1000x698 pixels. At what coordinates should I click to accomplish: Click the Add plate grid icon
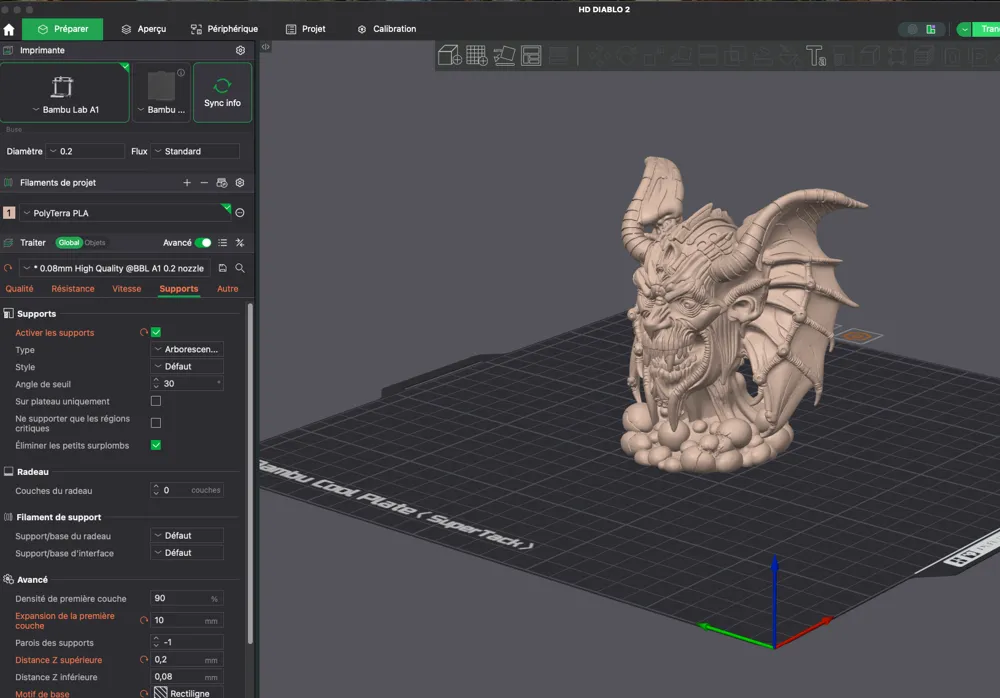pyautogui.click(x=476, y=56)
